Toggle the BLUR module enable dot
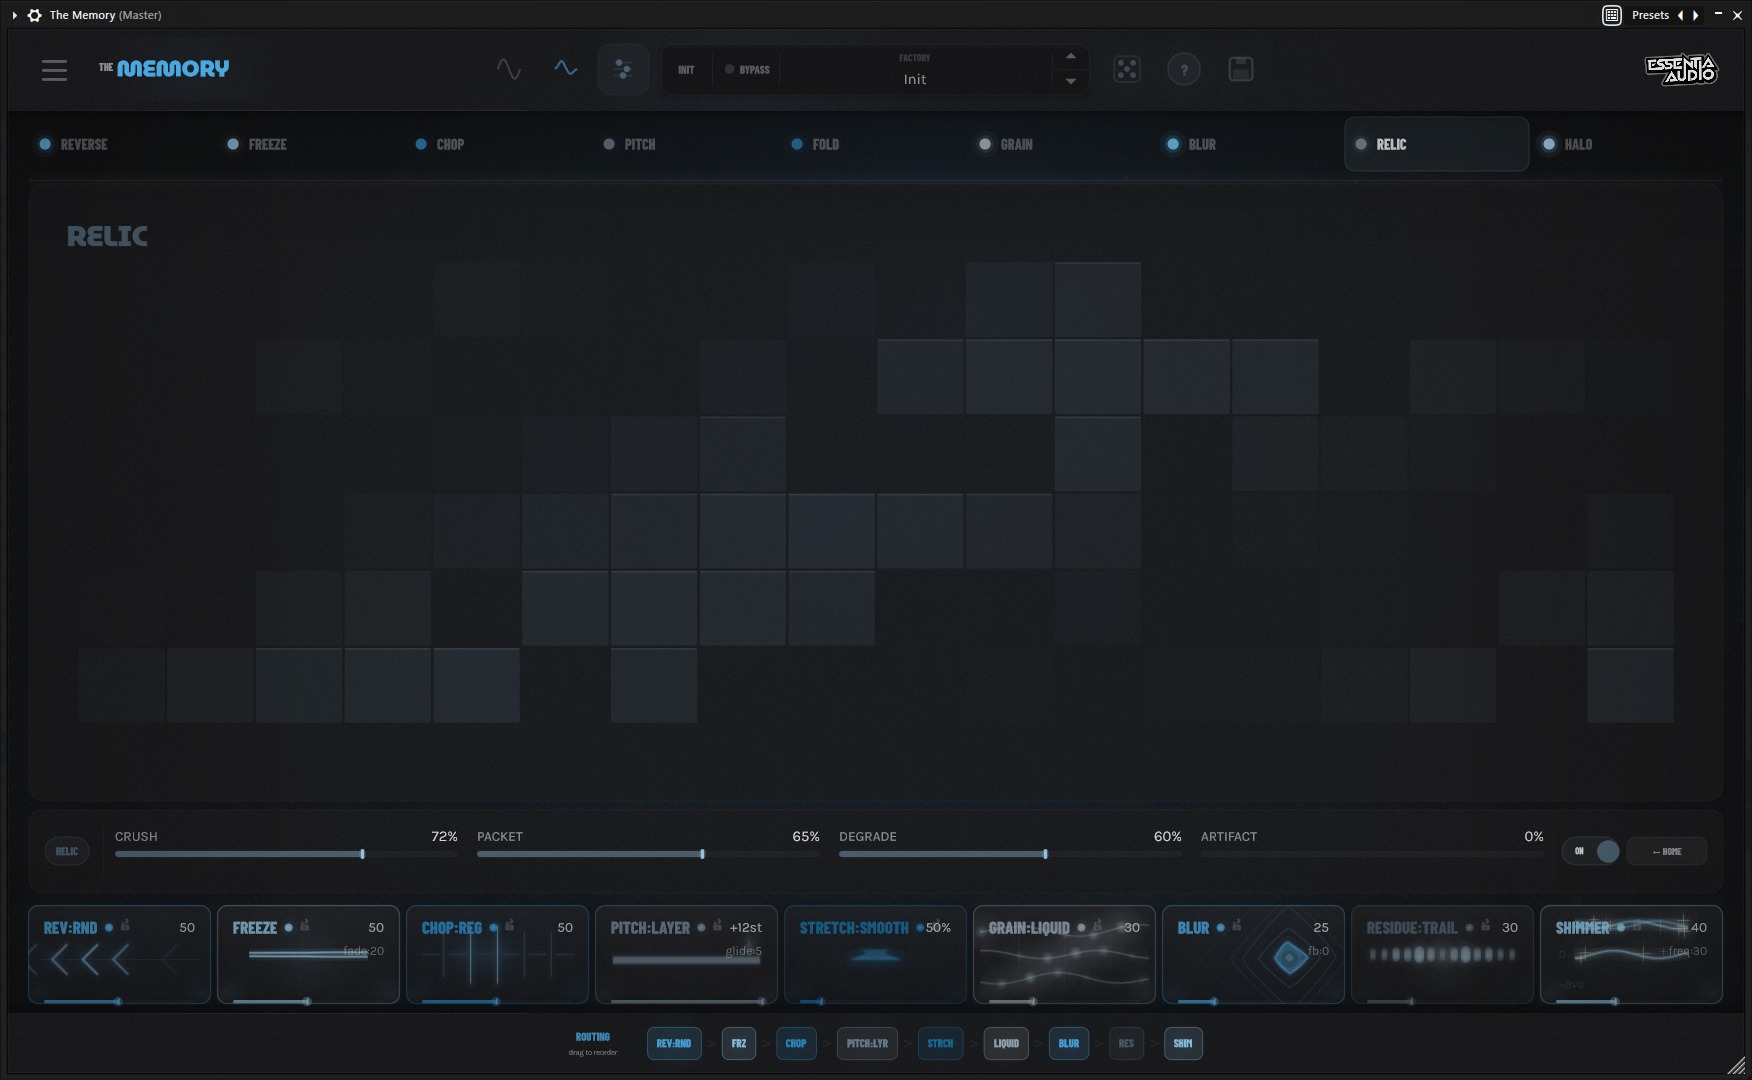 tap(1172, 144)
